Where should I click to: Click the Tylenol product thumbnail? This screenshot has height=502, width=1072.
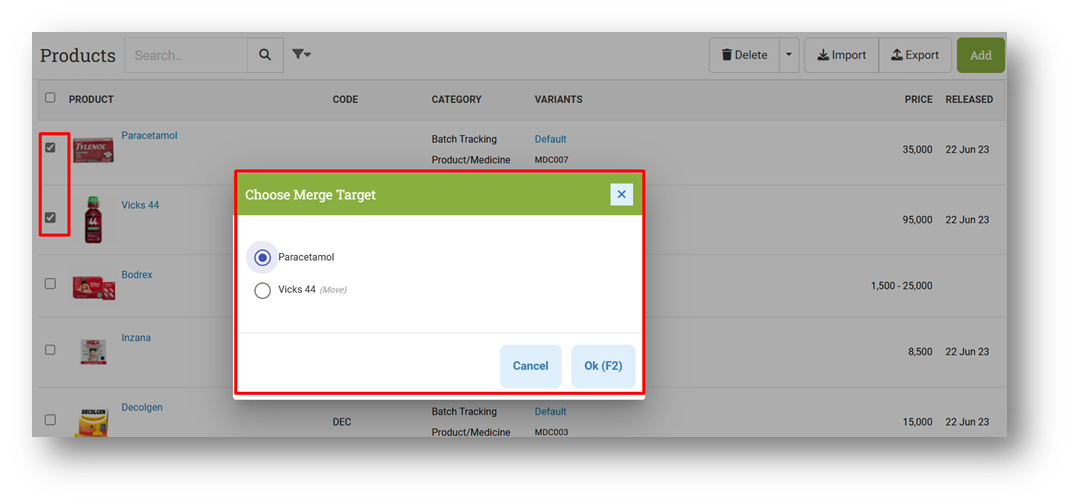point(94,150)
